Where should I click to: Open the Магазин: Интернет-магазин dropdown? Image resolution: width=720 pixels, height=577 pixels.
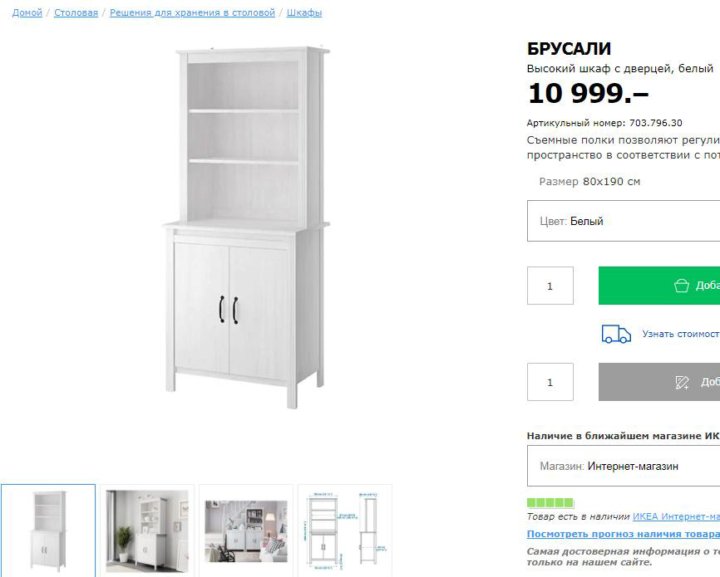click(624, 466)
